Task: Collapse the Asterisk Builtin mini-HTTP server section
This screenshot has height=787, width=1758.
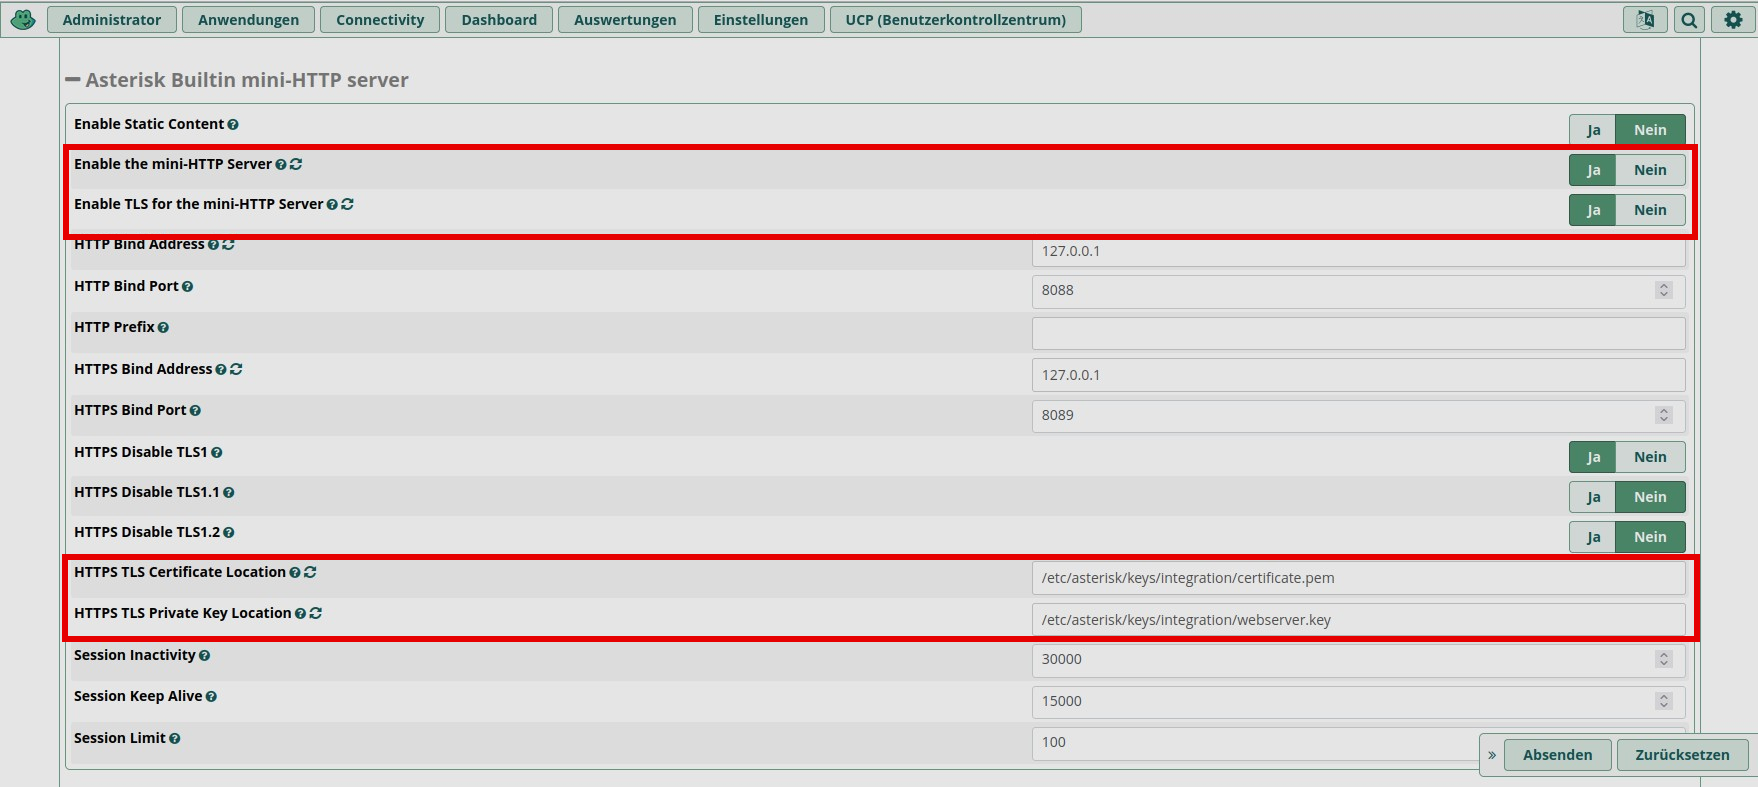Action: [73, 80]
